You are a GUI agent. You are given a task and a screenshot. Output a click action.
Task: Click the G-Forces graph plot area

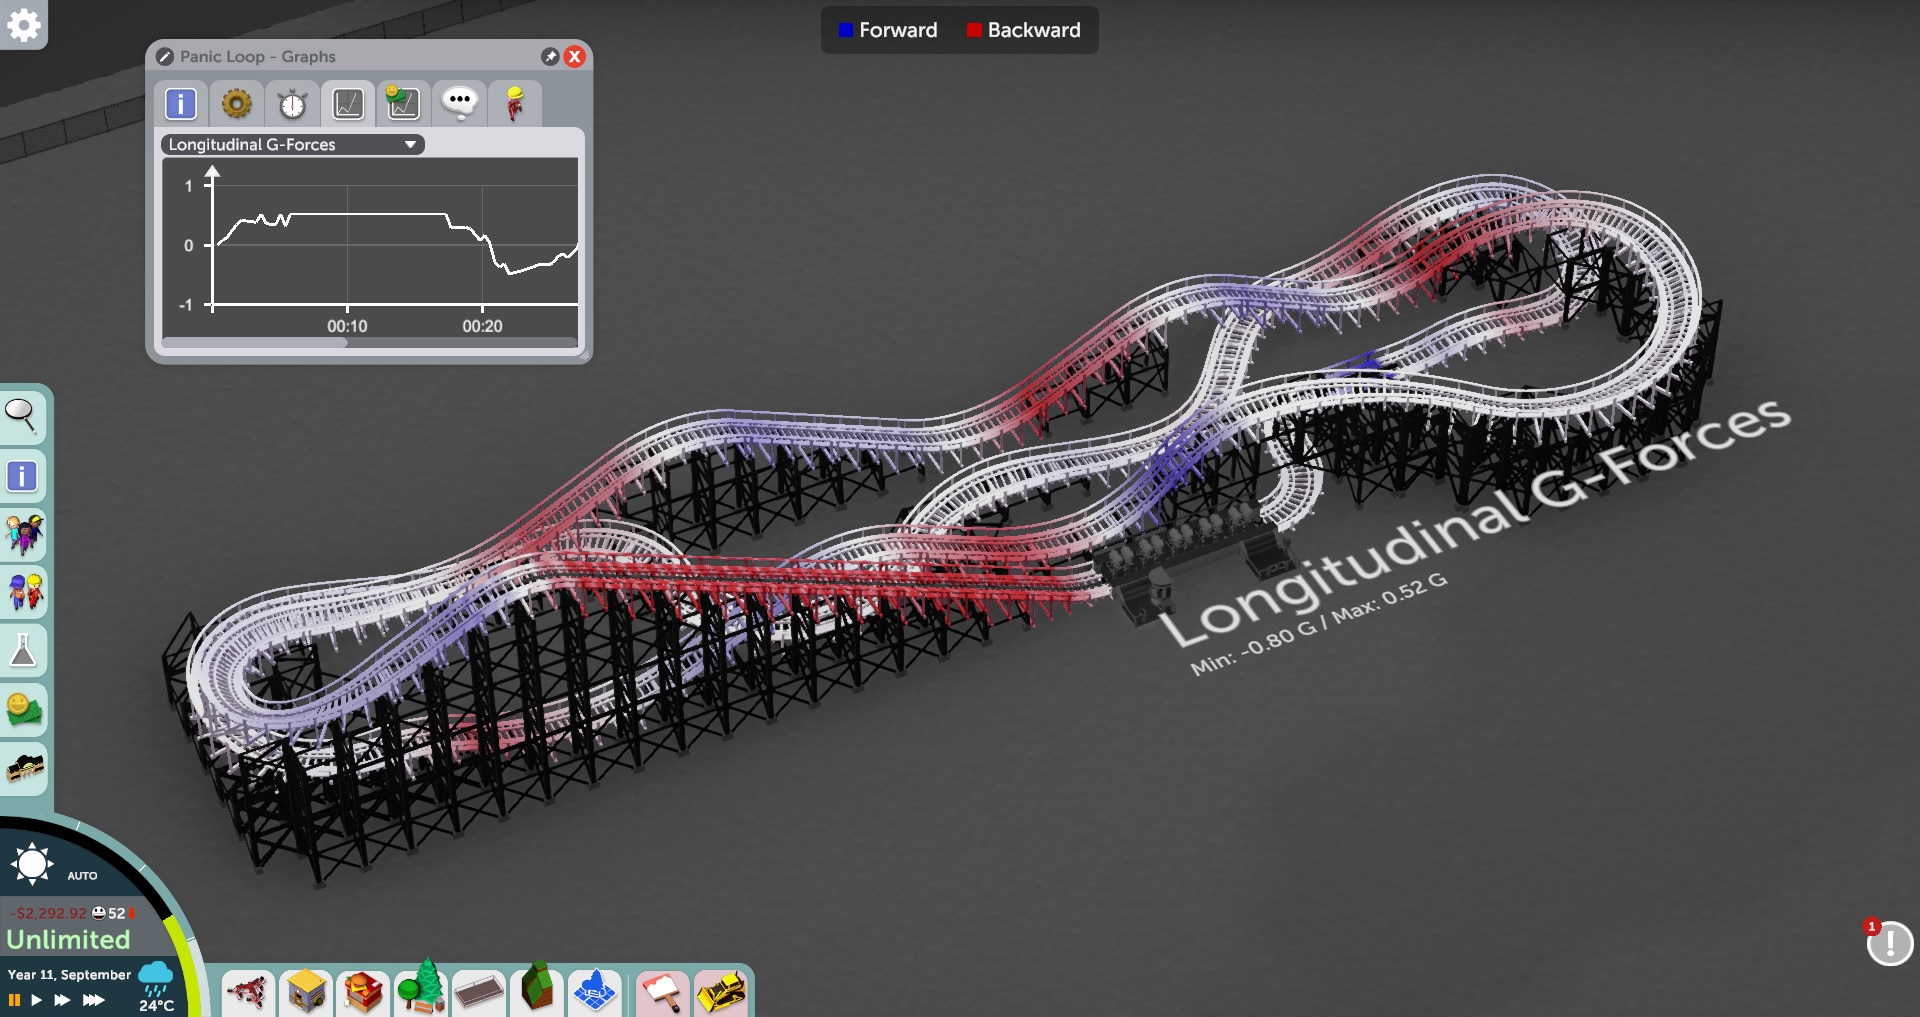pos(370,247)
